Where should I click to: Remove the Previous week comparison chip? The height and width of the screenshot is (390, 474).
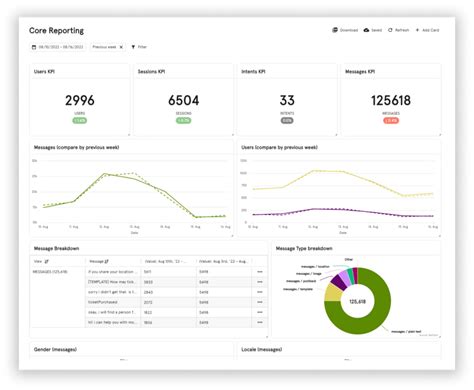[121, 47]
